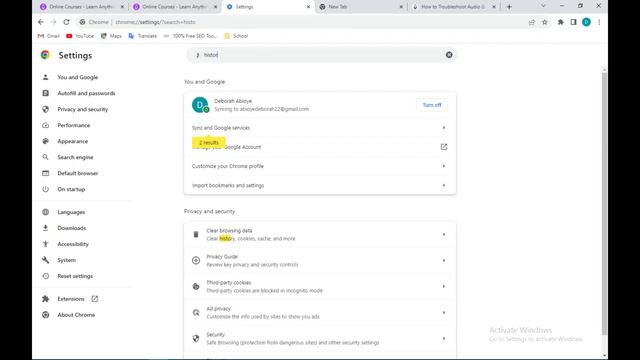Image resolution: width=640 pixels, height=360 pixels.
Task: Click the Ad privacy icon
Action: click(x=196, y=313)
